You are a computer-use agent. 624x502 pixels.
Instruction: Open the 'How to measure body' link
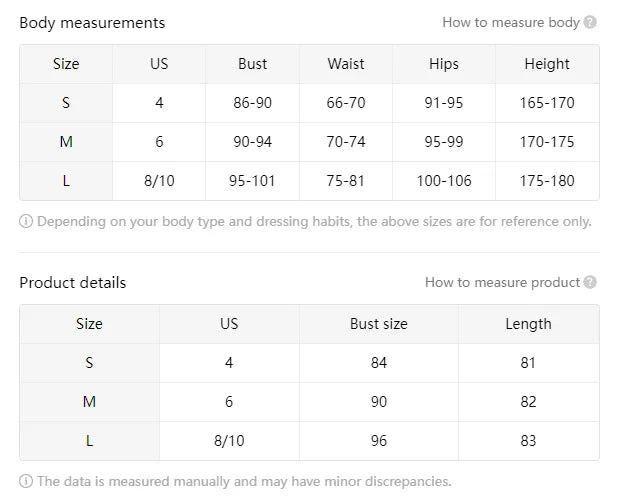510,22
